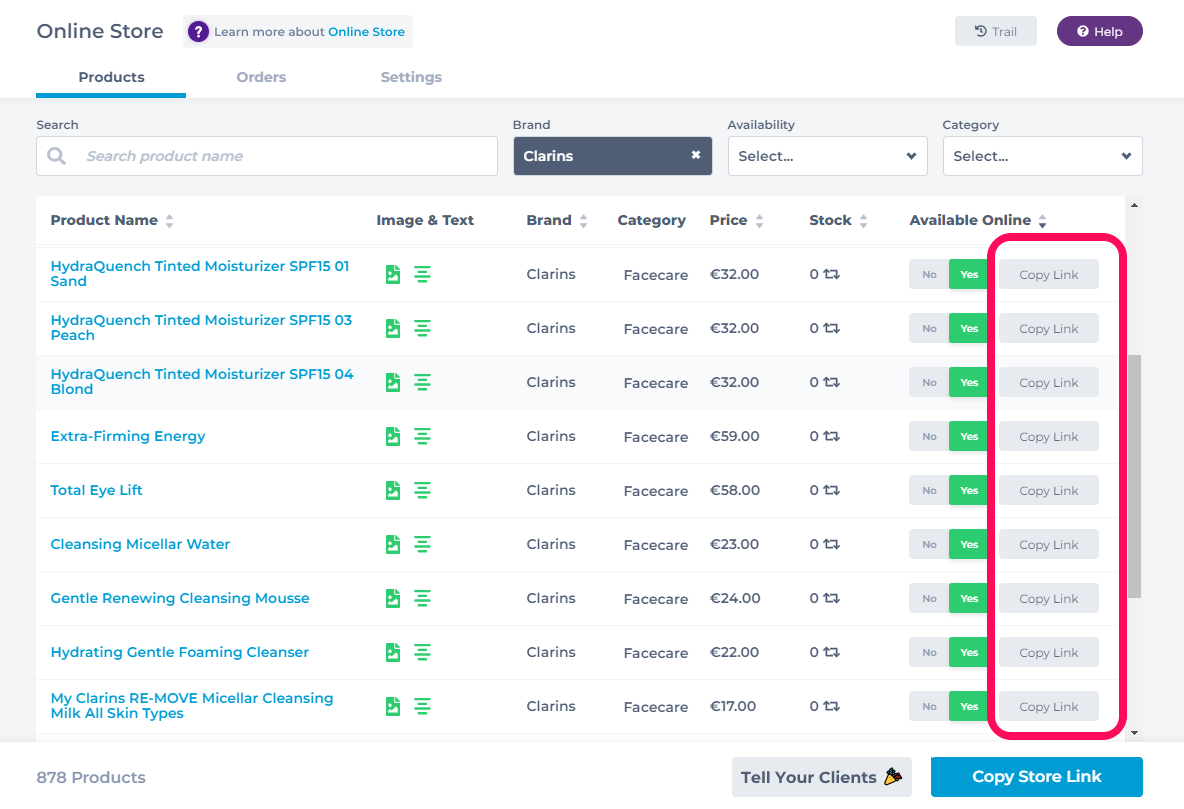Click stock sync icon for Total Eye Lift

tap(831, 490)
